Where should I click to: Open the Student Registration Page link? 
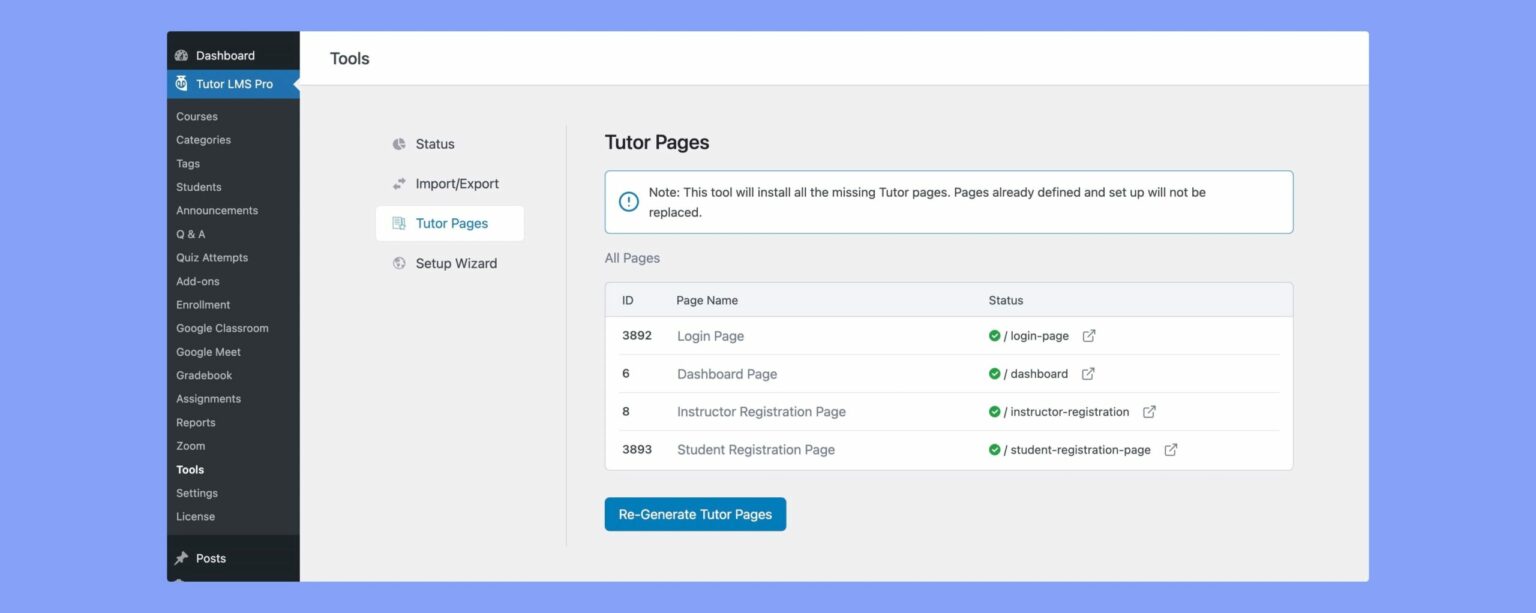(x=755, y=449)
